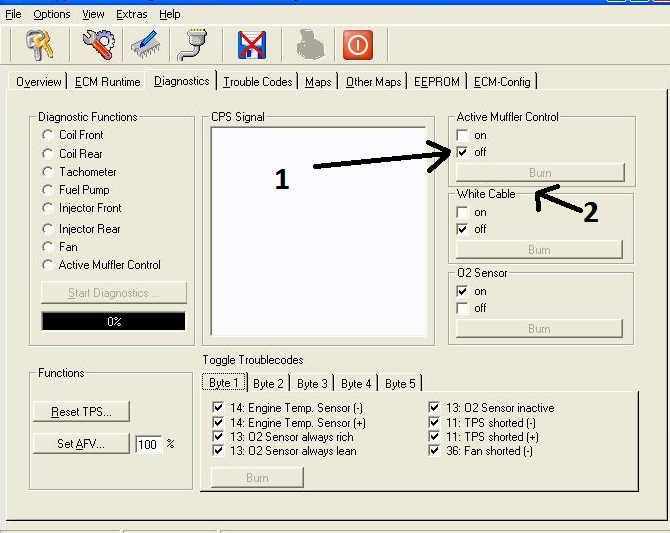Click the CPS Signal display area
The height and width of the screenshot is (533, 670).
[318, 231]
